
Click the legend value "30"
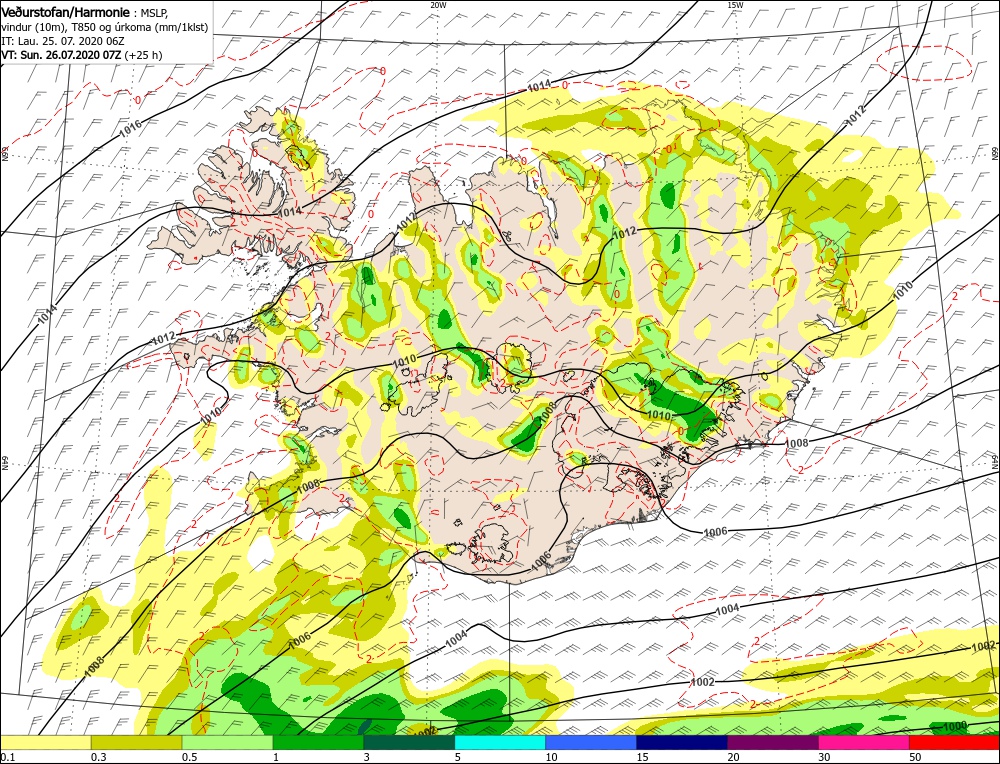(x=824, y=757)
